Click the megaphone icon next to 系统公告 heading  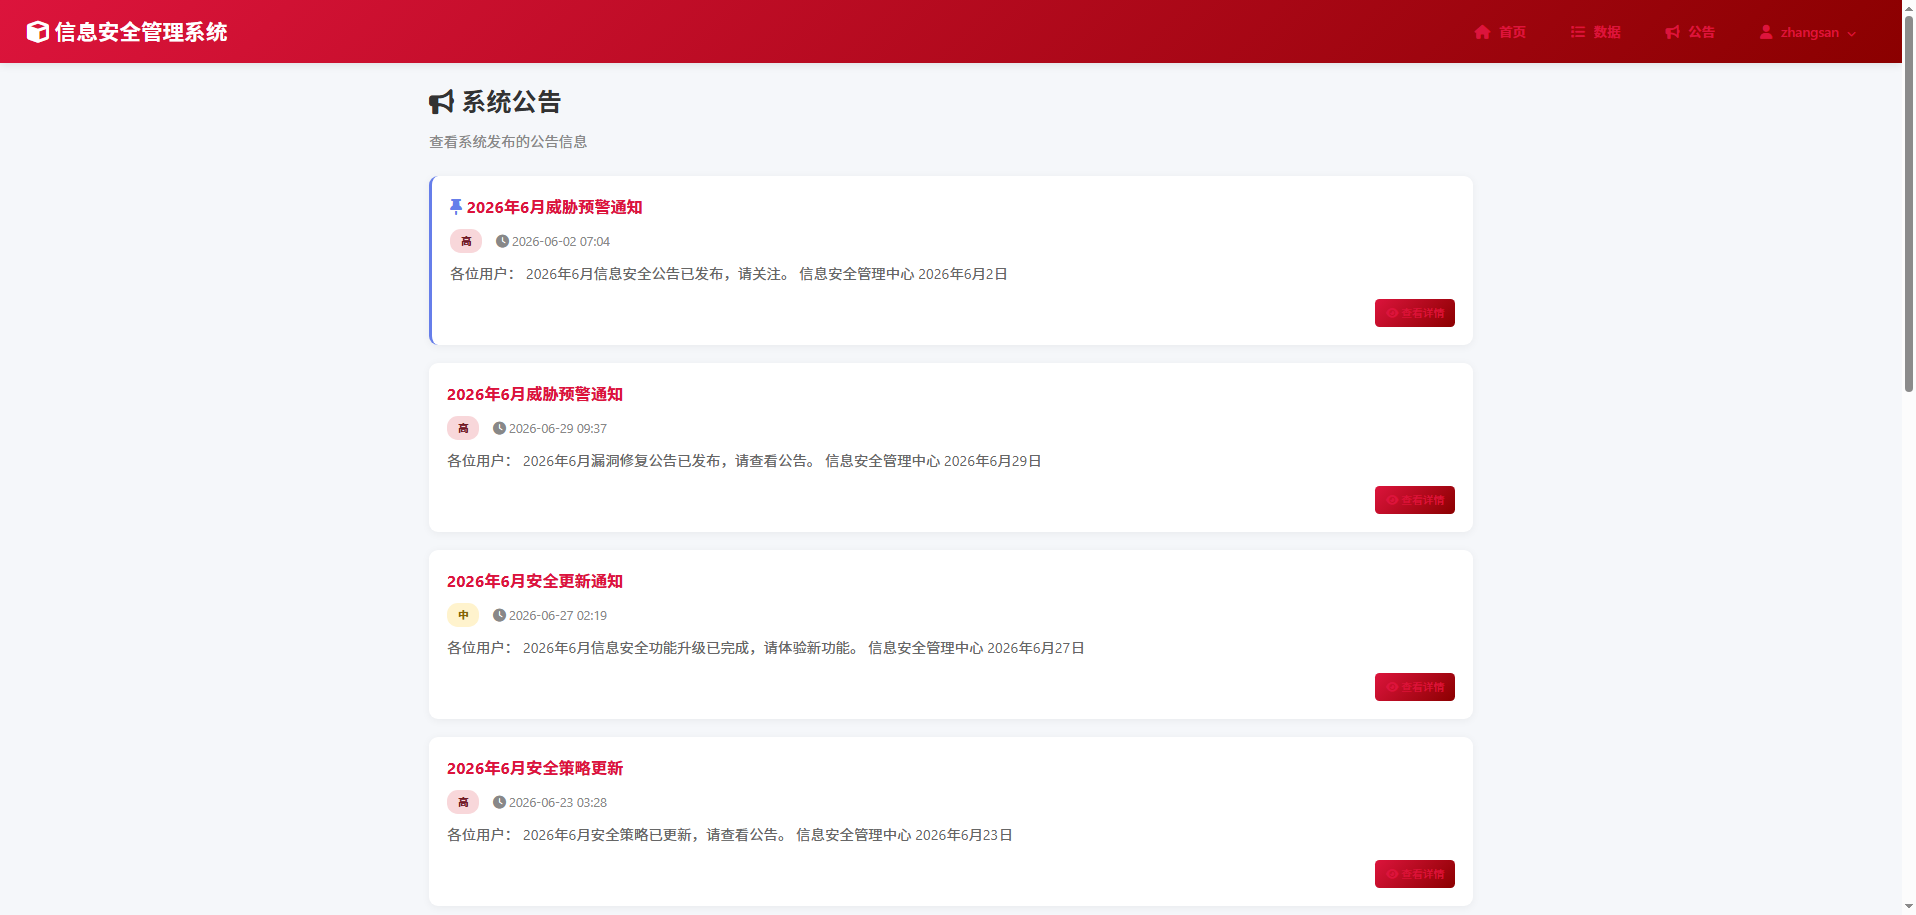(x=441, y=102)
